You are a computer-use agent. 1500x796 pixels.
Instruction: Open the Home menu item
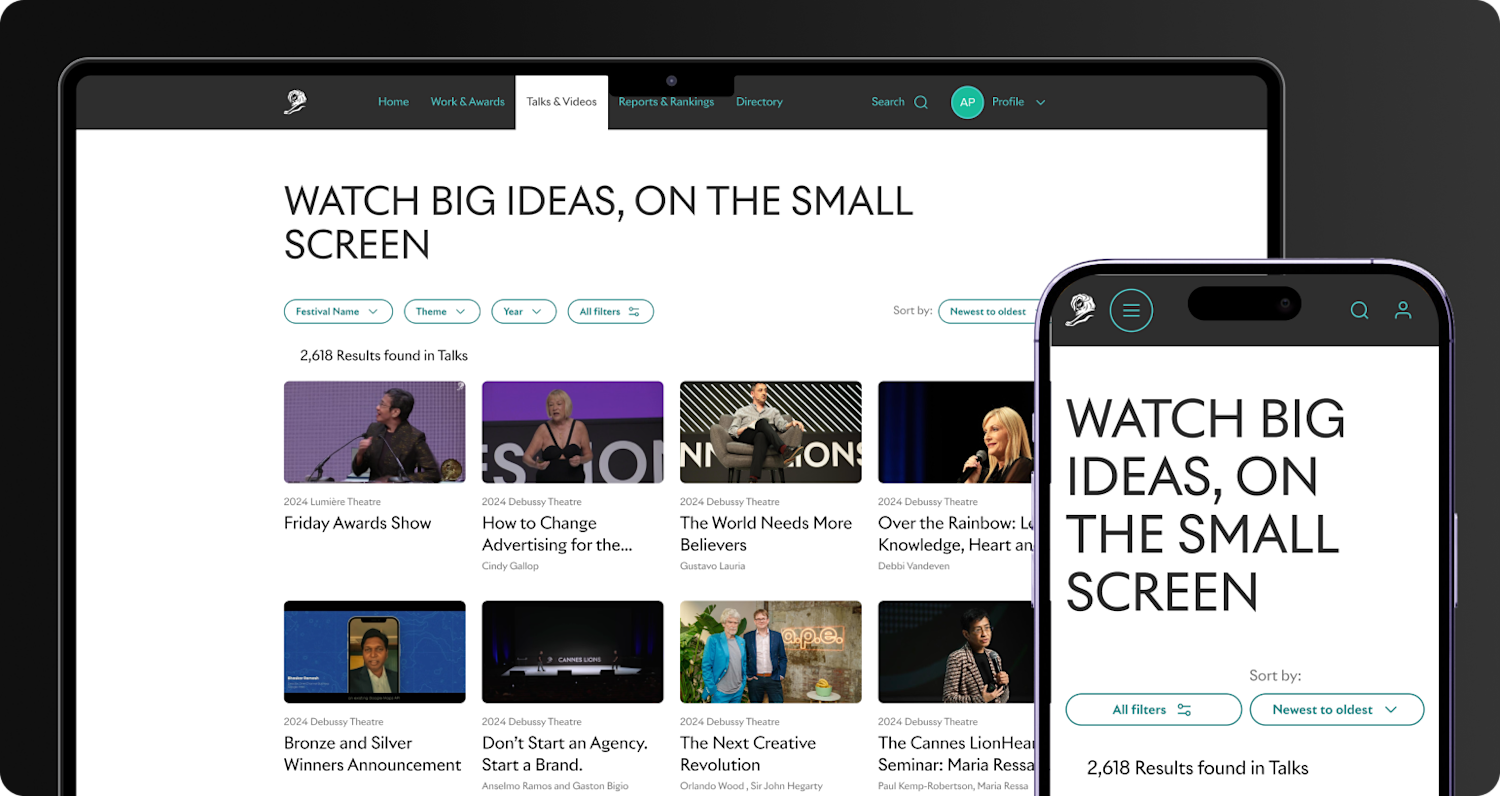click(393, 102)
